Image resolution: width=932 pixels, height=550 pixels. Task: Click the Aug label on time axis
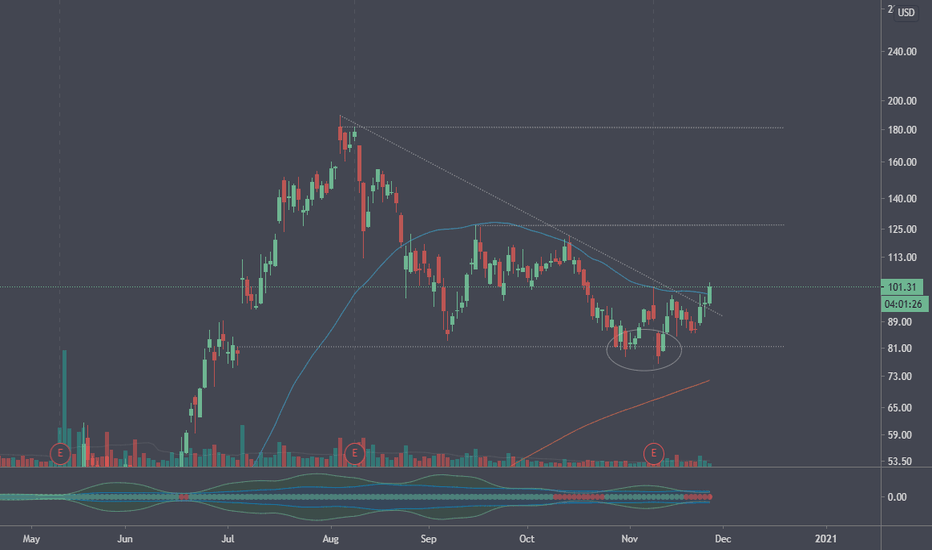point(330,539)
